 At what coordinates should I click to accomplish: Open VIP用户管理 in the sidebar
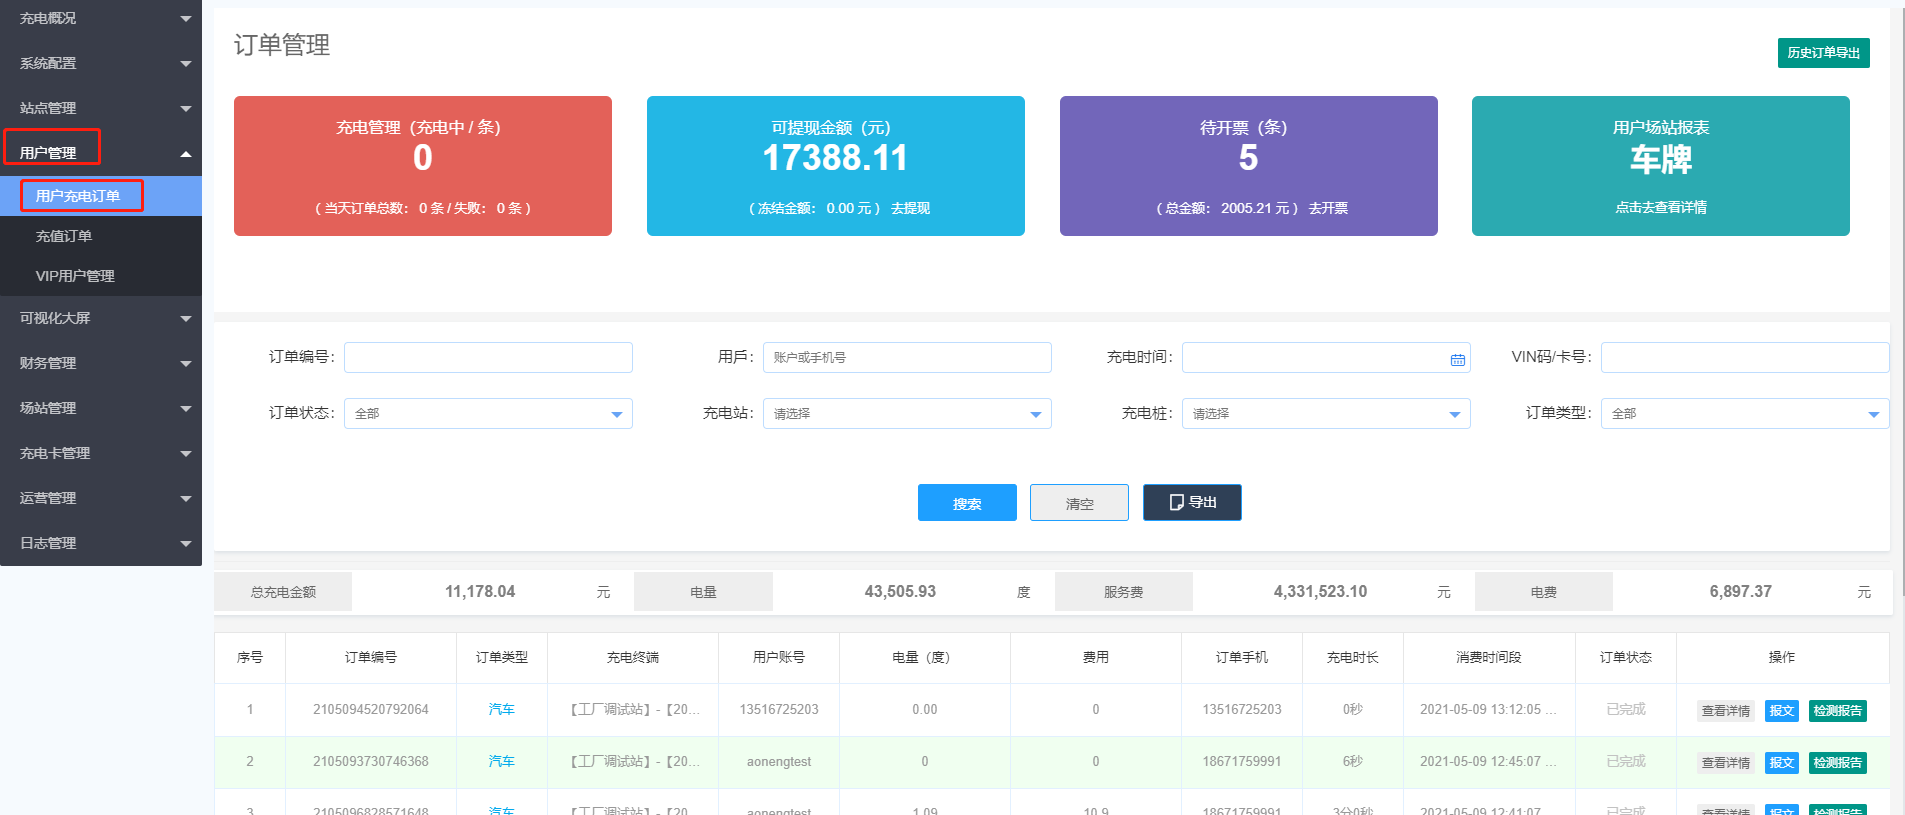[x=75, y=276]
